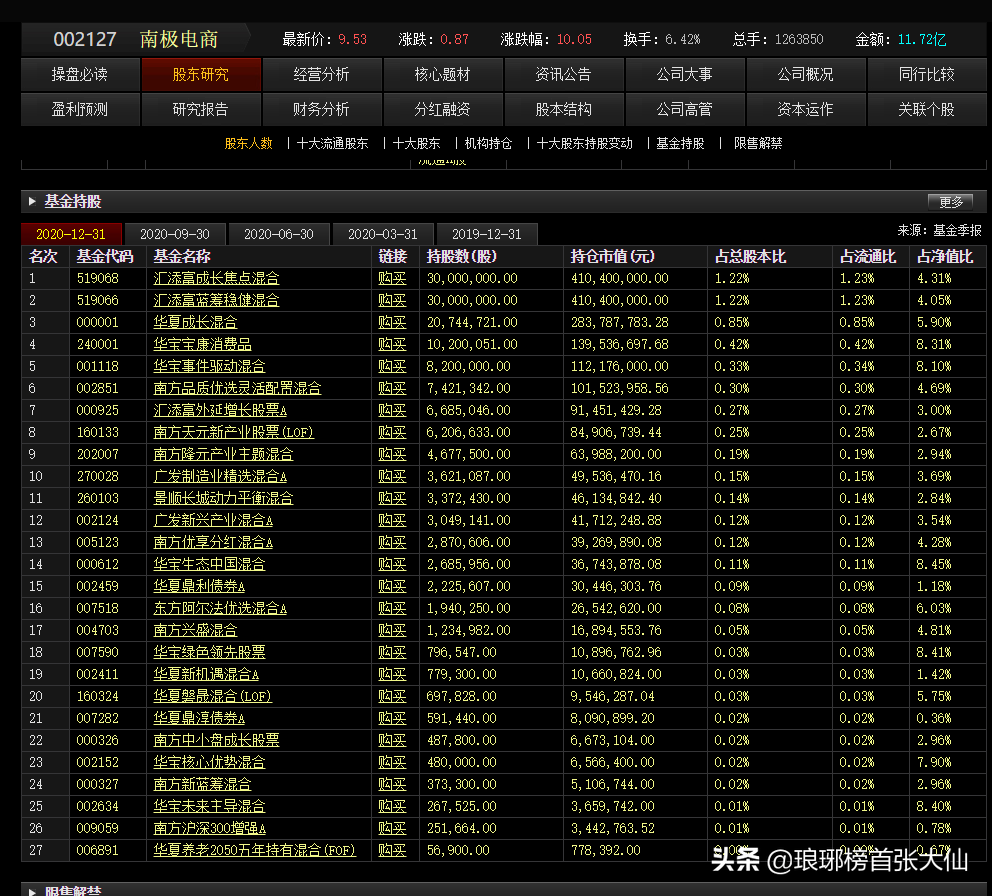
Task: Expand the 基金持股 section triangle
Action: [32, 201]
